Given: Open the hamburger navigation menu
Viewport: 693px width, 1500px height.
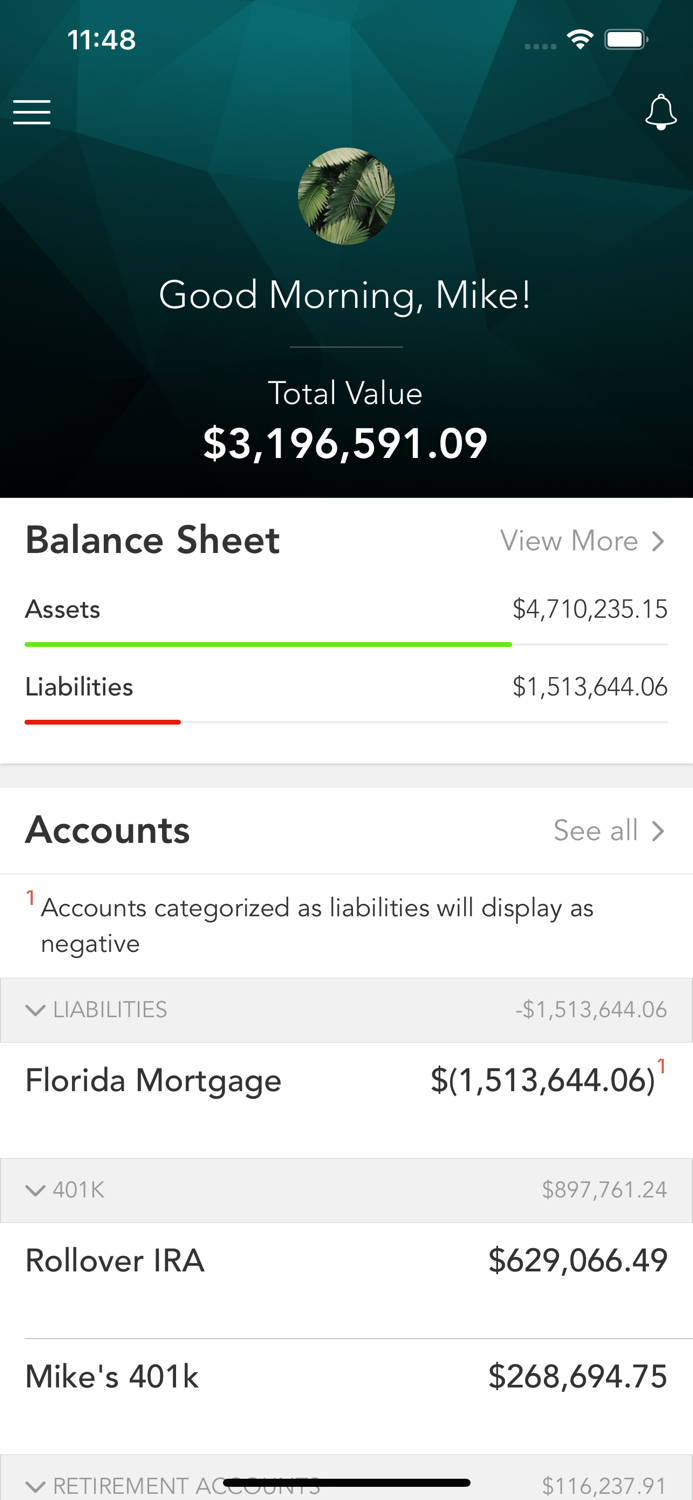Looking at the screenshot, I should pos(31,112).
